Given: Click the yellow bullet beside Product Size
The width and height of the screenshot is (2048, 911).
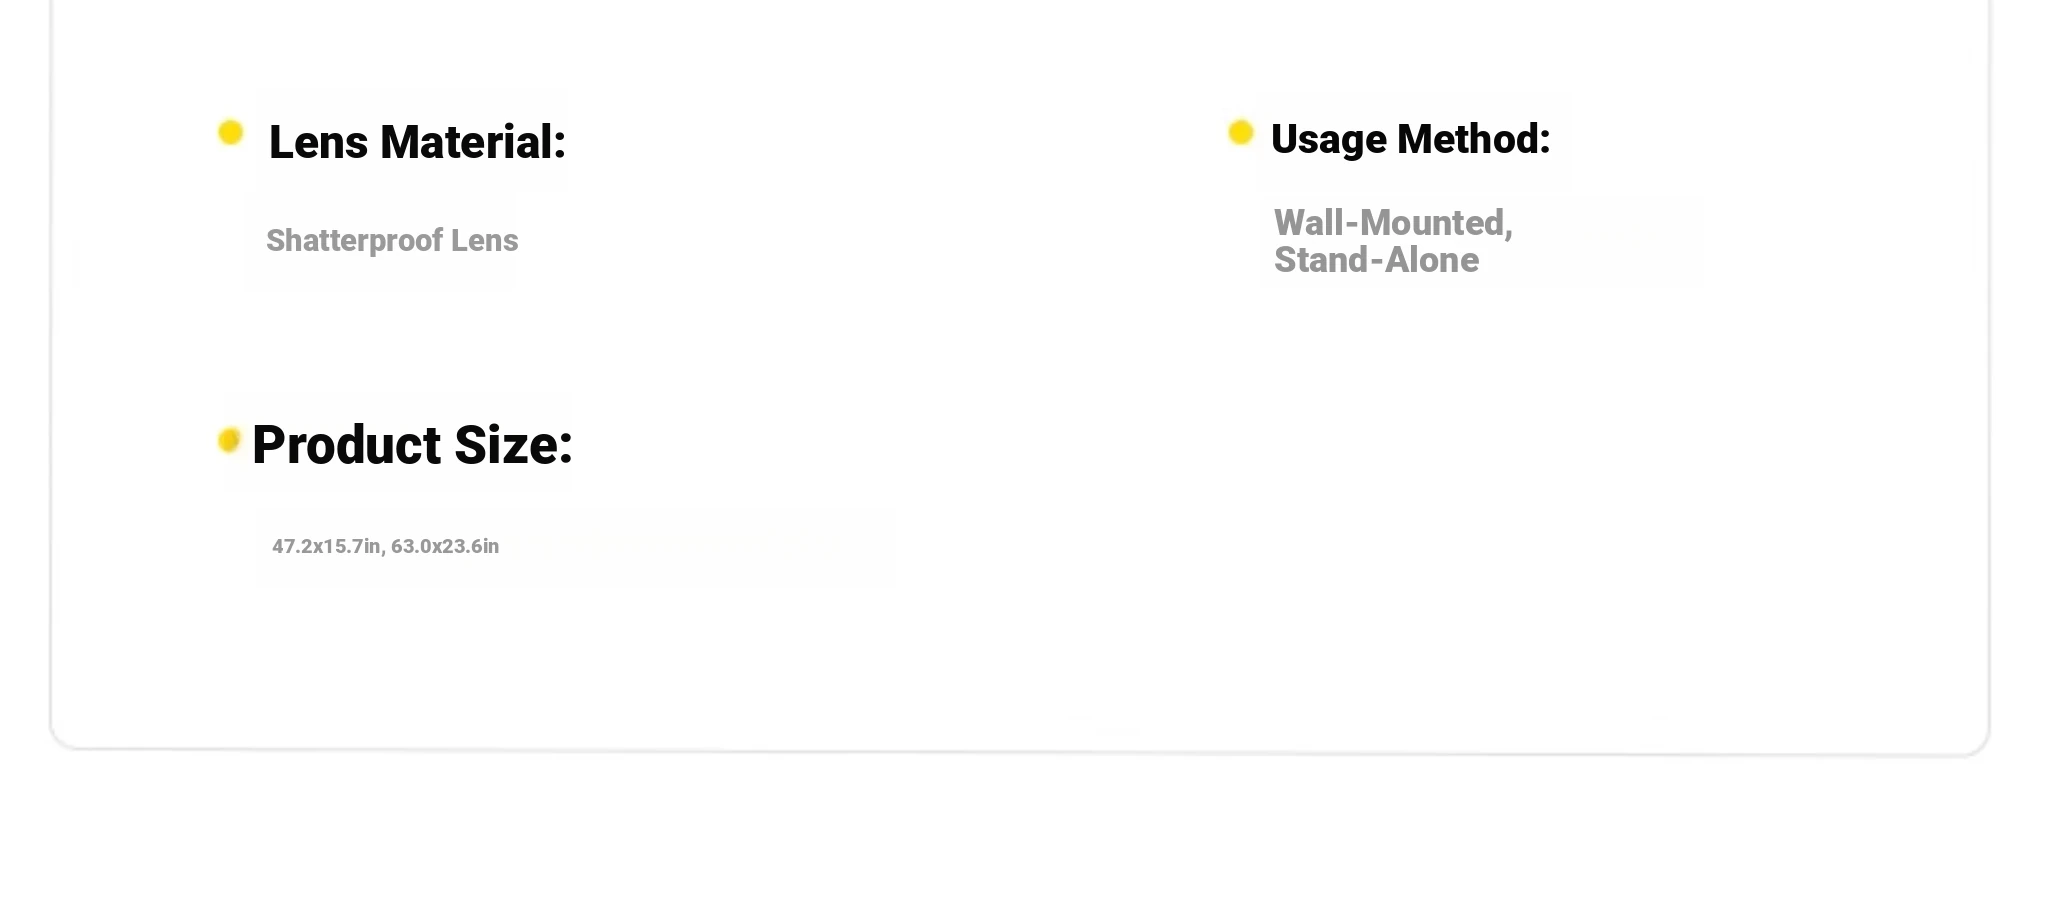Looking at the screenshot, I should 229,441.
